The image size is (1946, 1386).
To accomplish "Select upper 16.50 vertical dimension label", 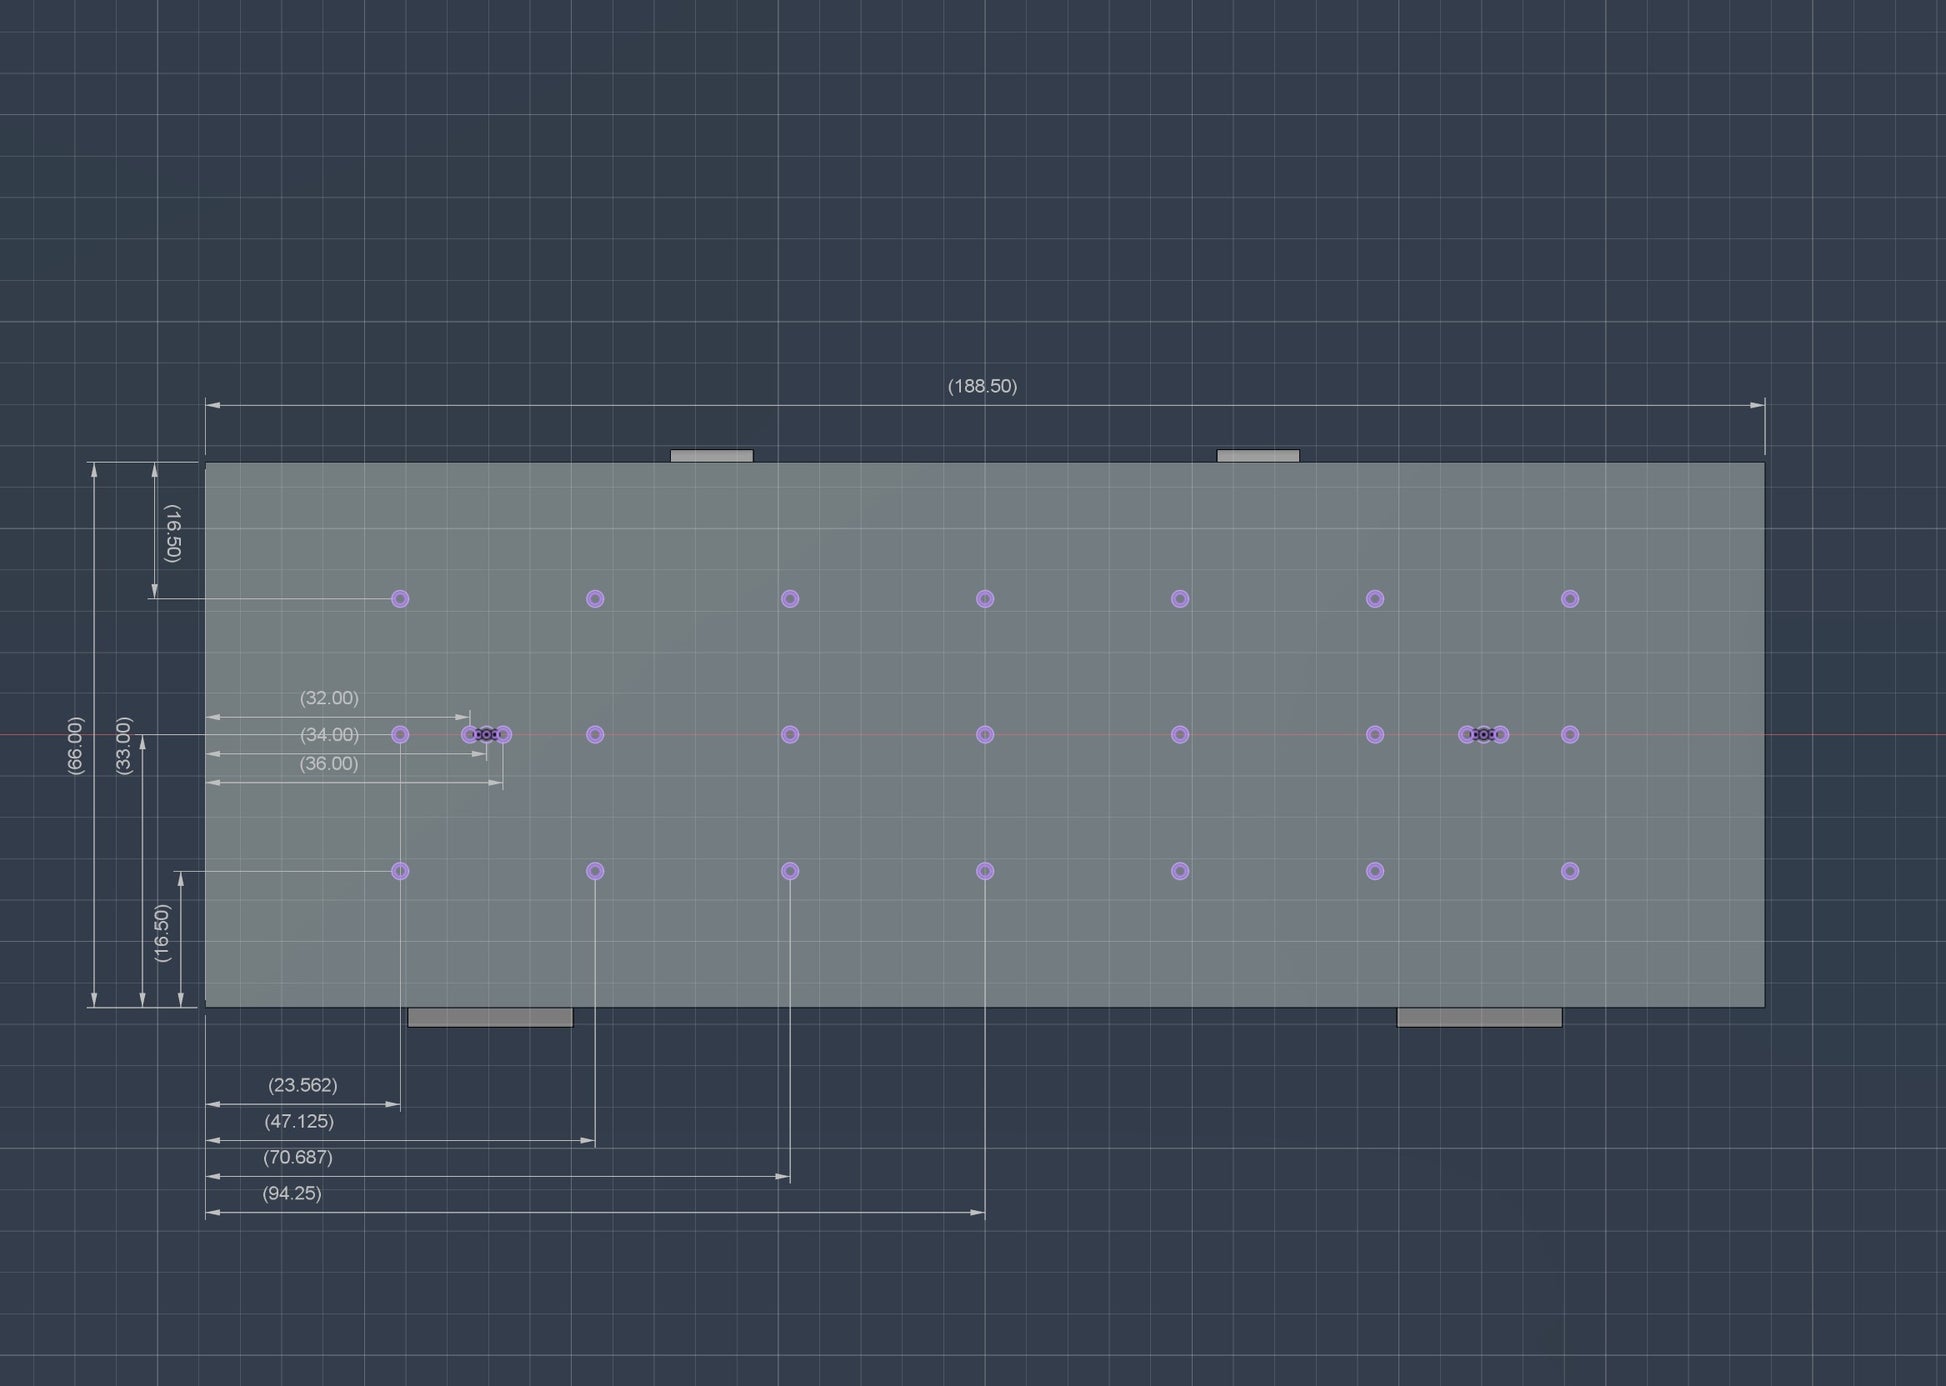I will (x=173, y=533).
